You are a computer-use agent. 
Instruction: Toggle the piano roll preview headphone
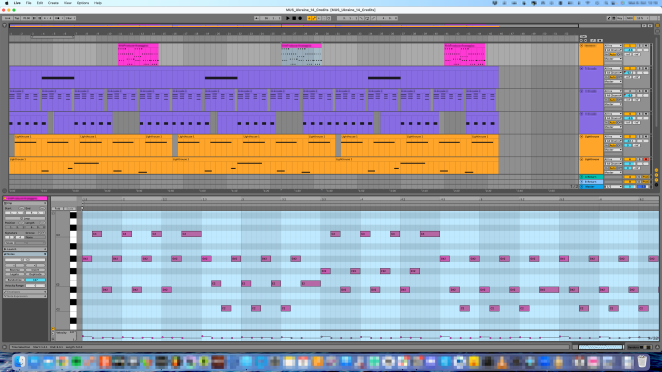pyautogui.click(x=54, y=214)
